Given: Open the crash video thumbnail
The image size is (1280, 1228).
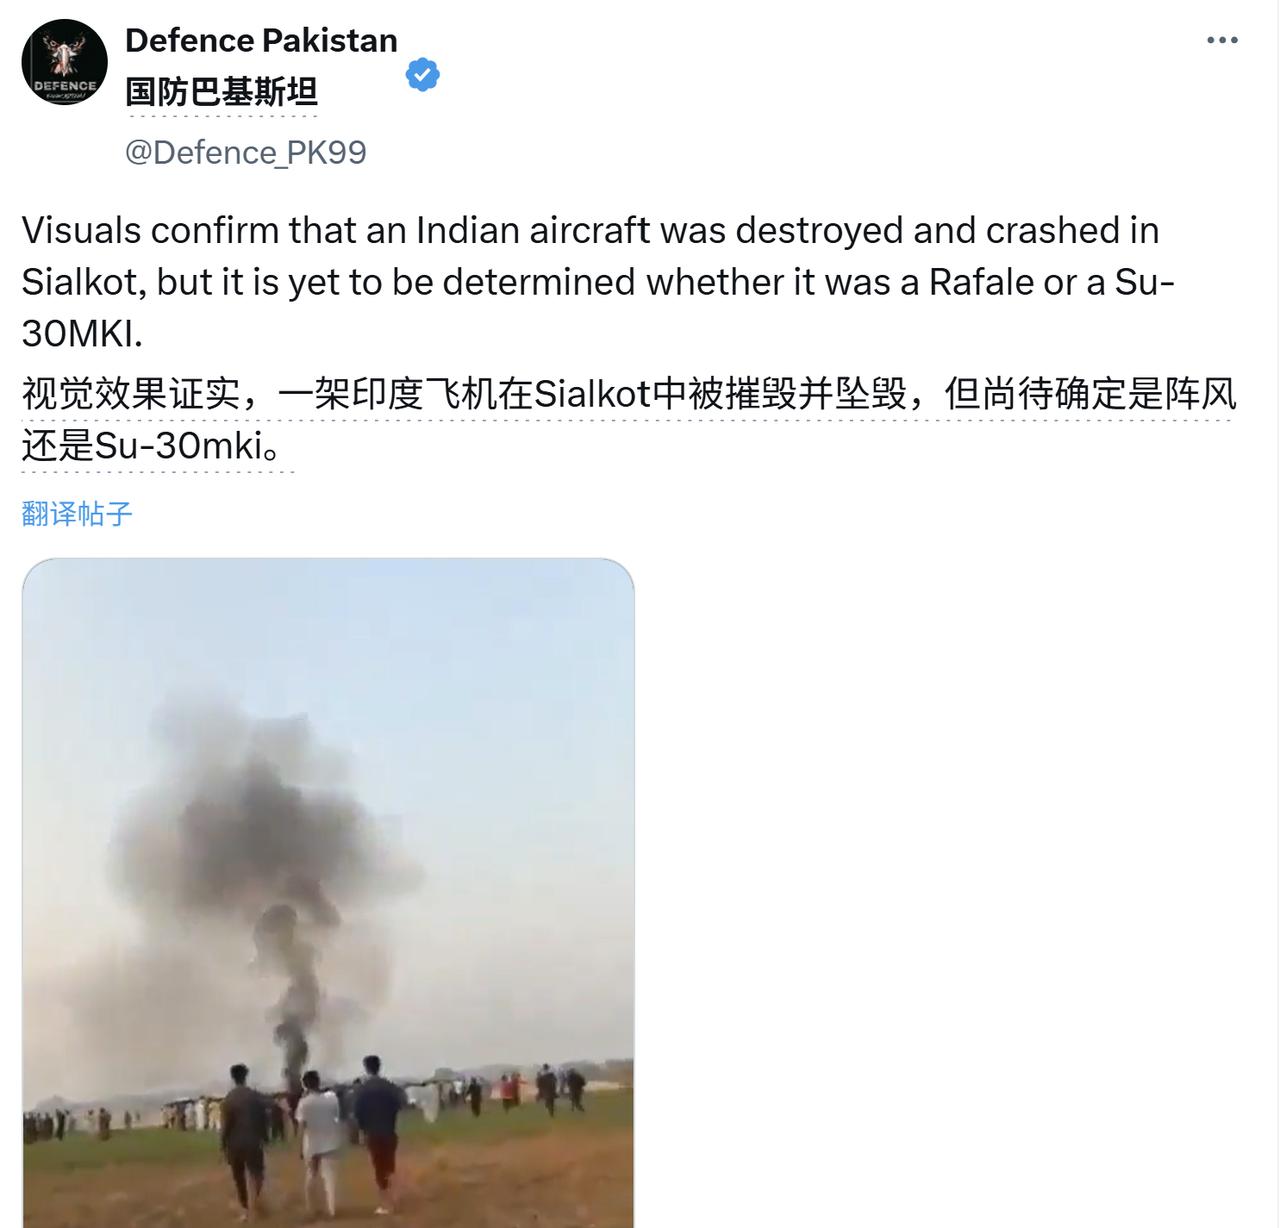Looking at the screenshot, I should point(328,893).
